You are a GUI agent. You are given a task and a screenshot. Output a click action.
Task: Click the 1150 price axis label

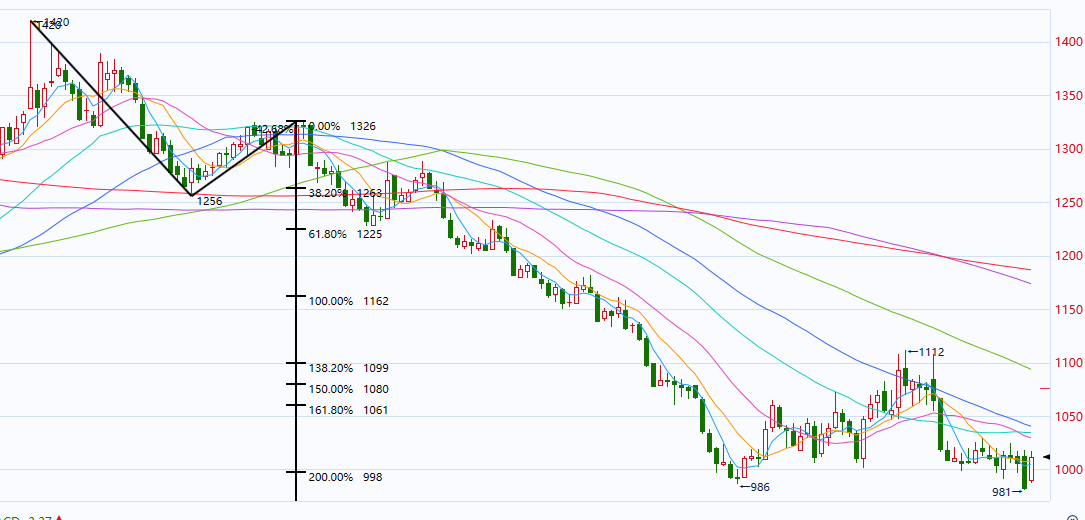pos(1067,310)
